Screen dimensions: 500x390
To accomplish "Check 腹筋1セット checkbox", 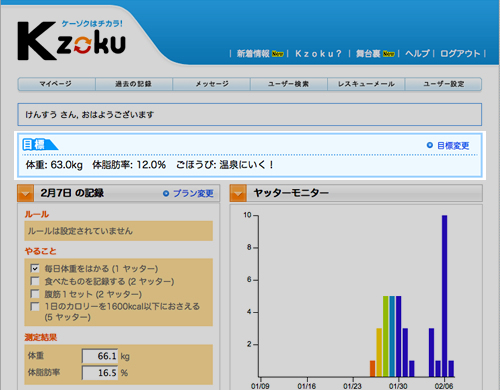I will tap(35, 294).
